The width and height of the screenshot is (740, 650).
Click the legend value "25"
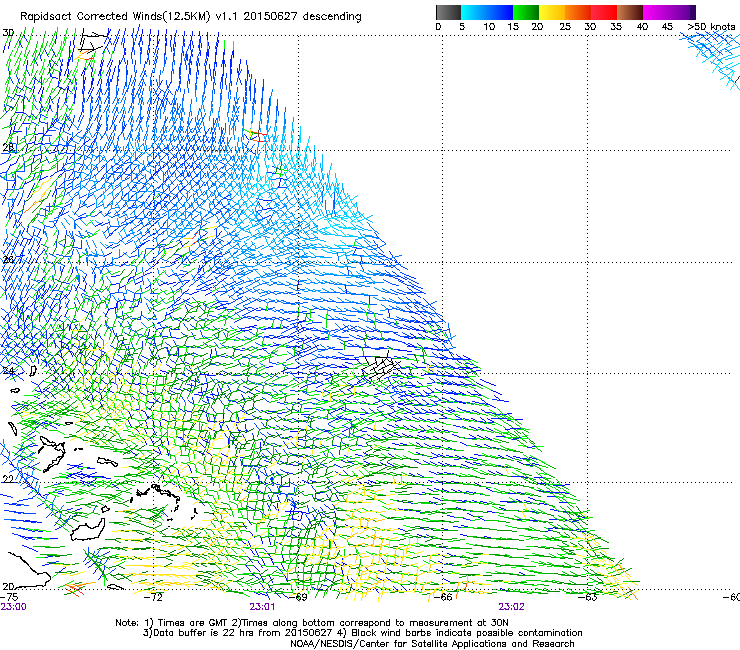coord(565,27)
